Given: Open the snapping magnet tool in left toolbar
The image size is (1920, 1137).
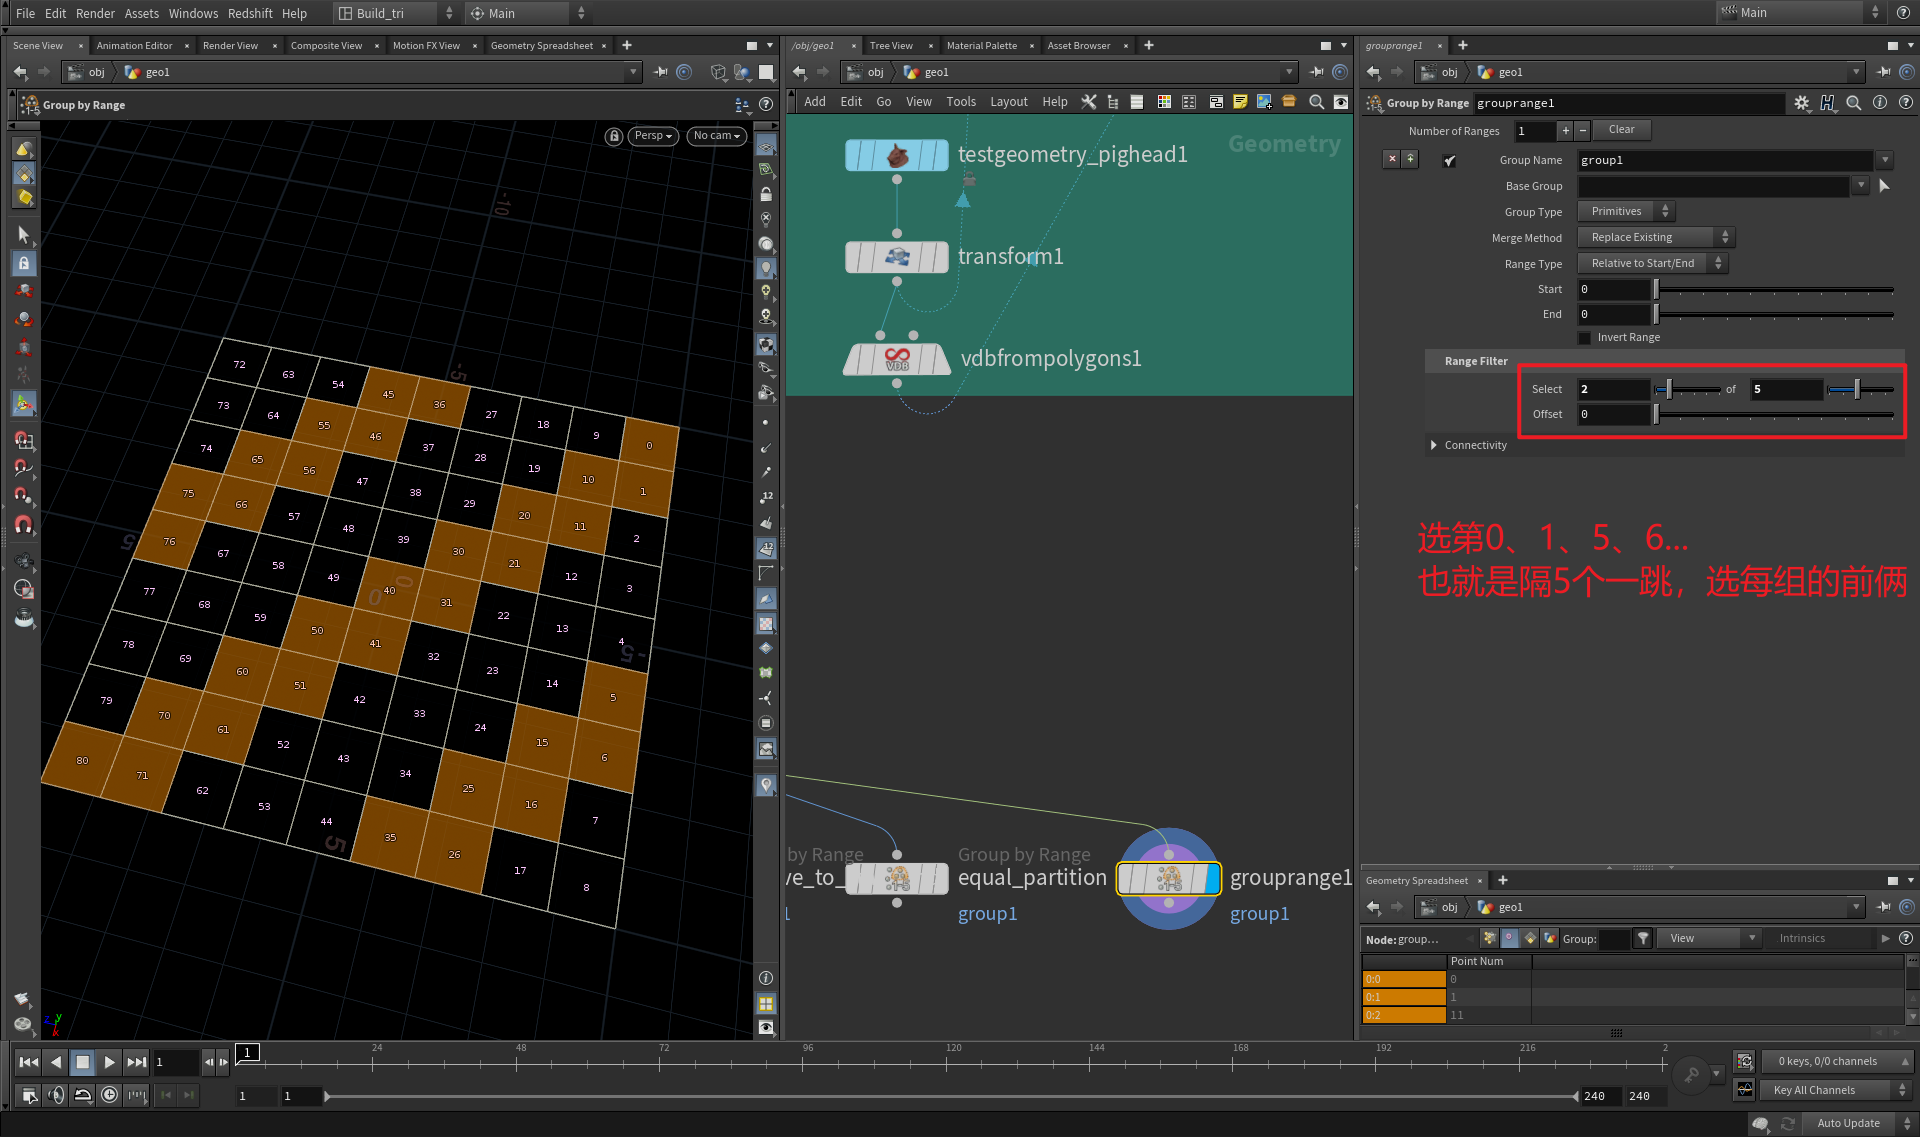Looking at the screenshot, I should (24, 525).
